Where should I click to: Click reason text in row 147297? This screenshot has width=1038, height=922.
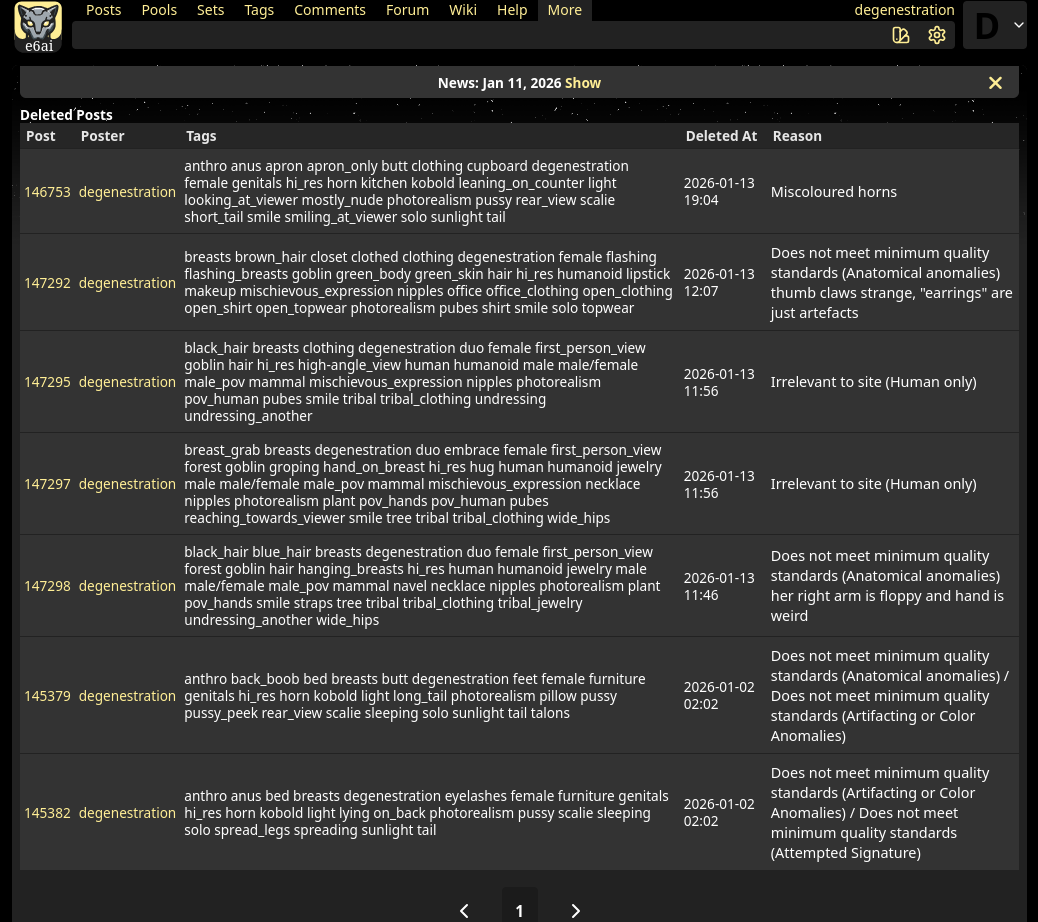click(873, 484)
